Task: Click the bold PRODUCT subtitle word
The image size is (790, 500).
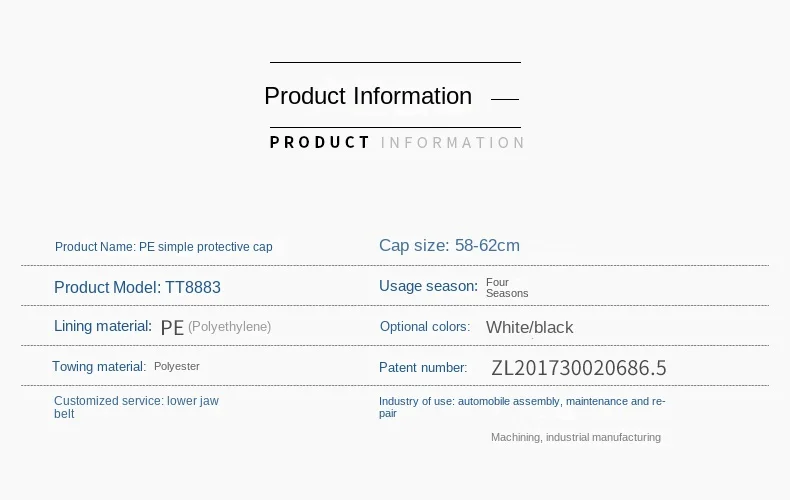Action: (x=320, y=143)
